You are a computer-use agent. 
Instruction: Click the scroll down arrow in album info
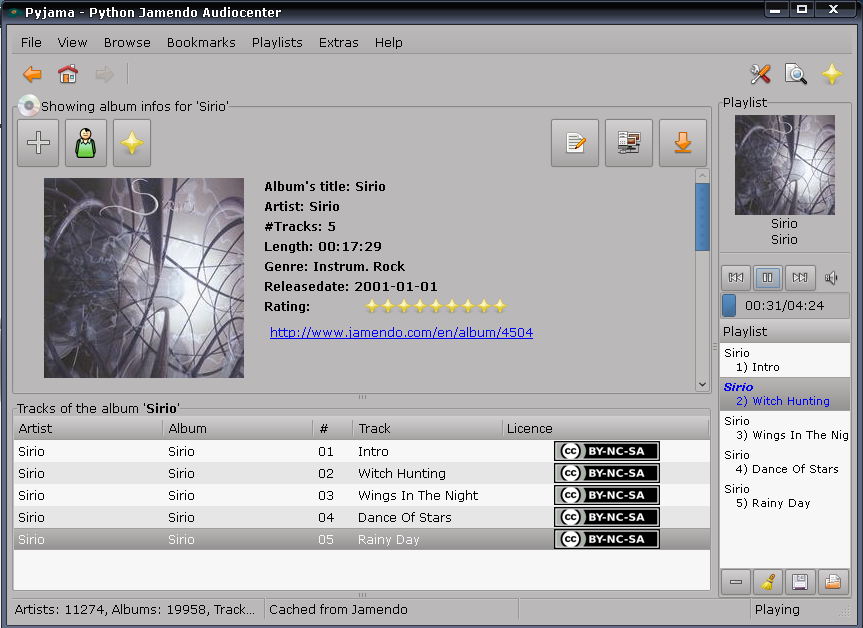tap(702, 384)
